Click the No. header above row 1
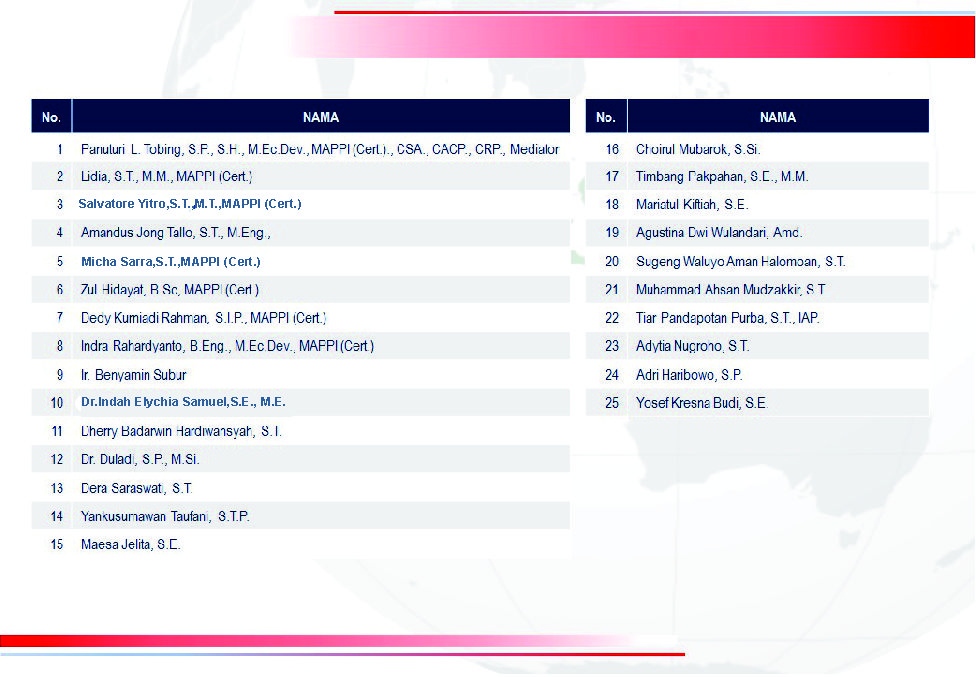 point(51,117)
